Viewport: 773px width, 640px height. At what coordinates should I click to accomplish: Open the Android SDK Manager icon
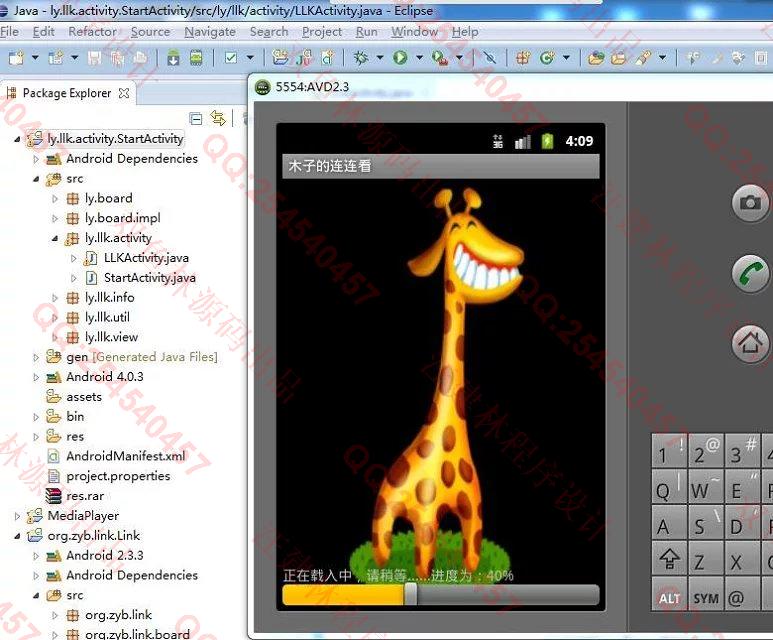coord(173,58)
